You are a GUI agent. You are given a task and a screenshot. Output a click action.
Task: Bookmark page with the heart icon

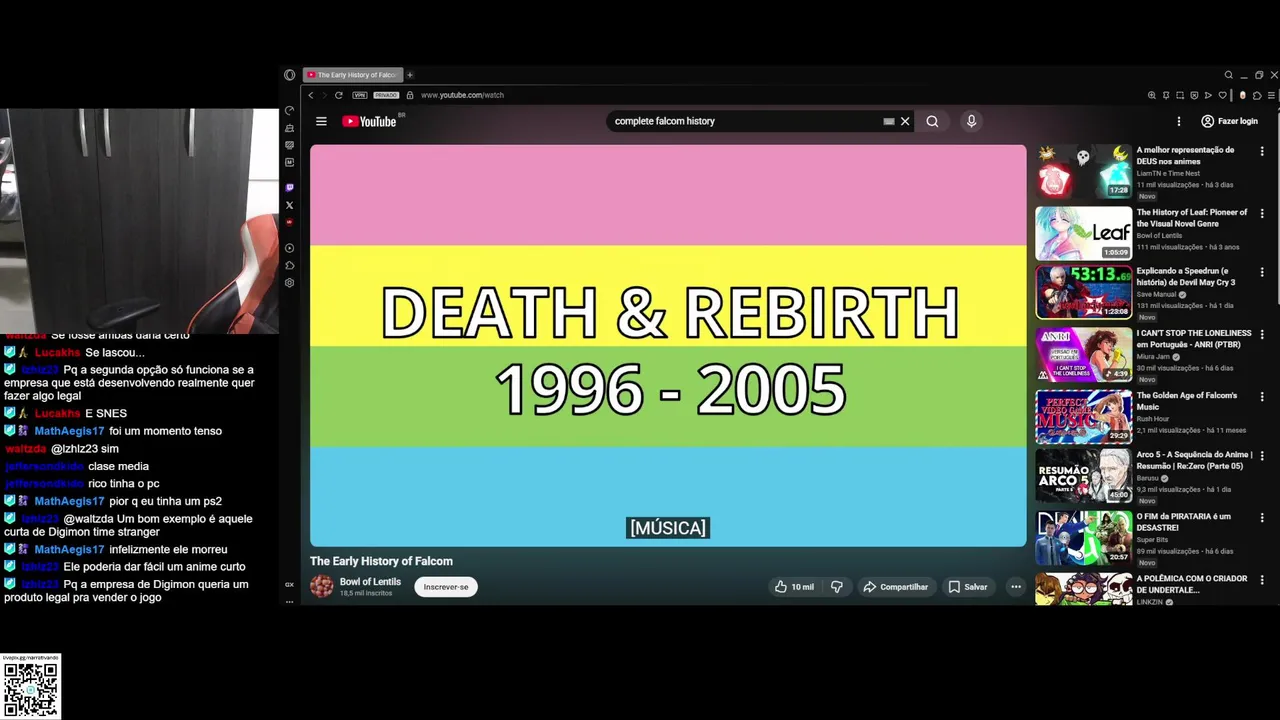coord(1223,95)
